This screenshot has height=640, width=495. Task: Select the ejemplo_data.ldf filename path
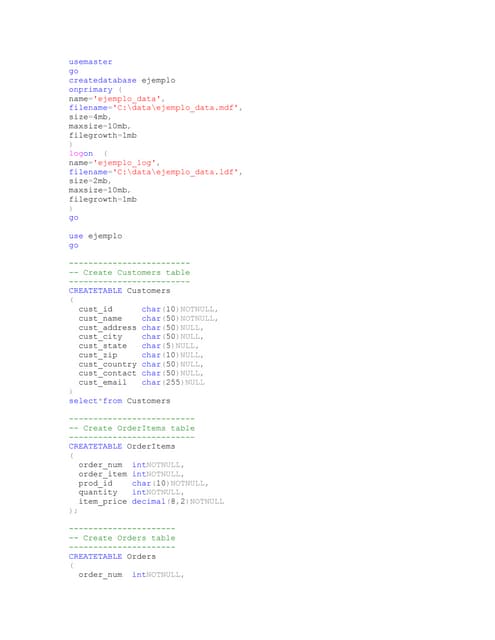tap(175, 172)
